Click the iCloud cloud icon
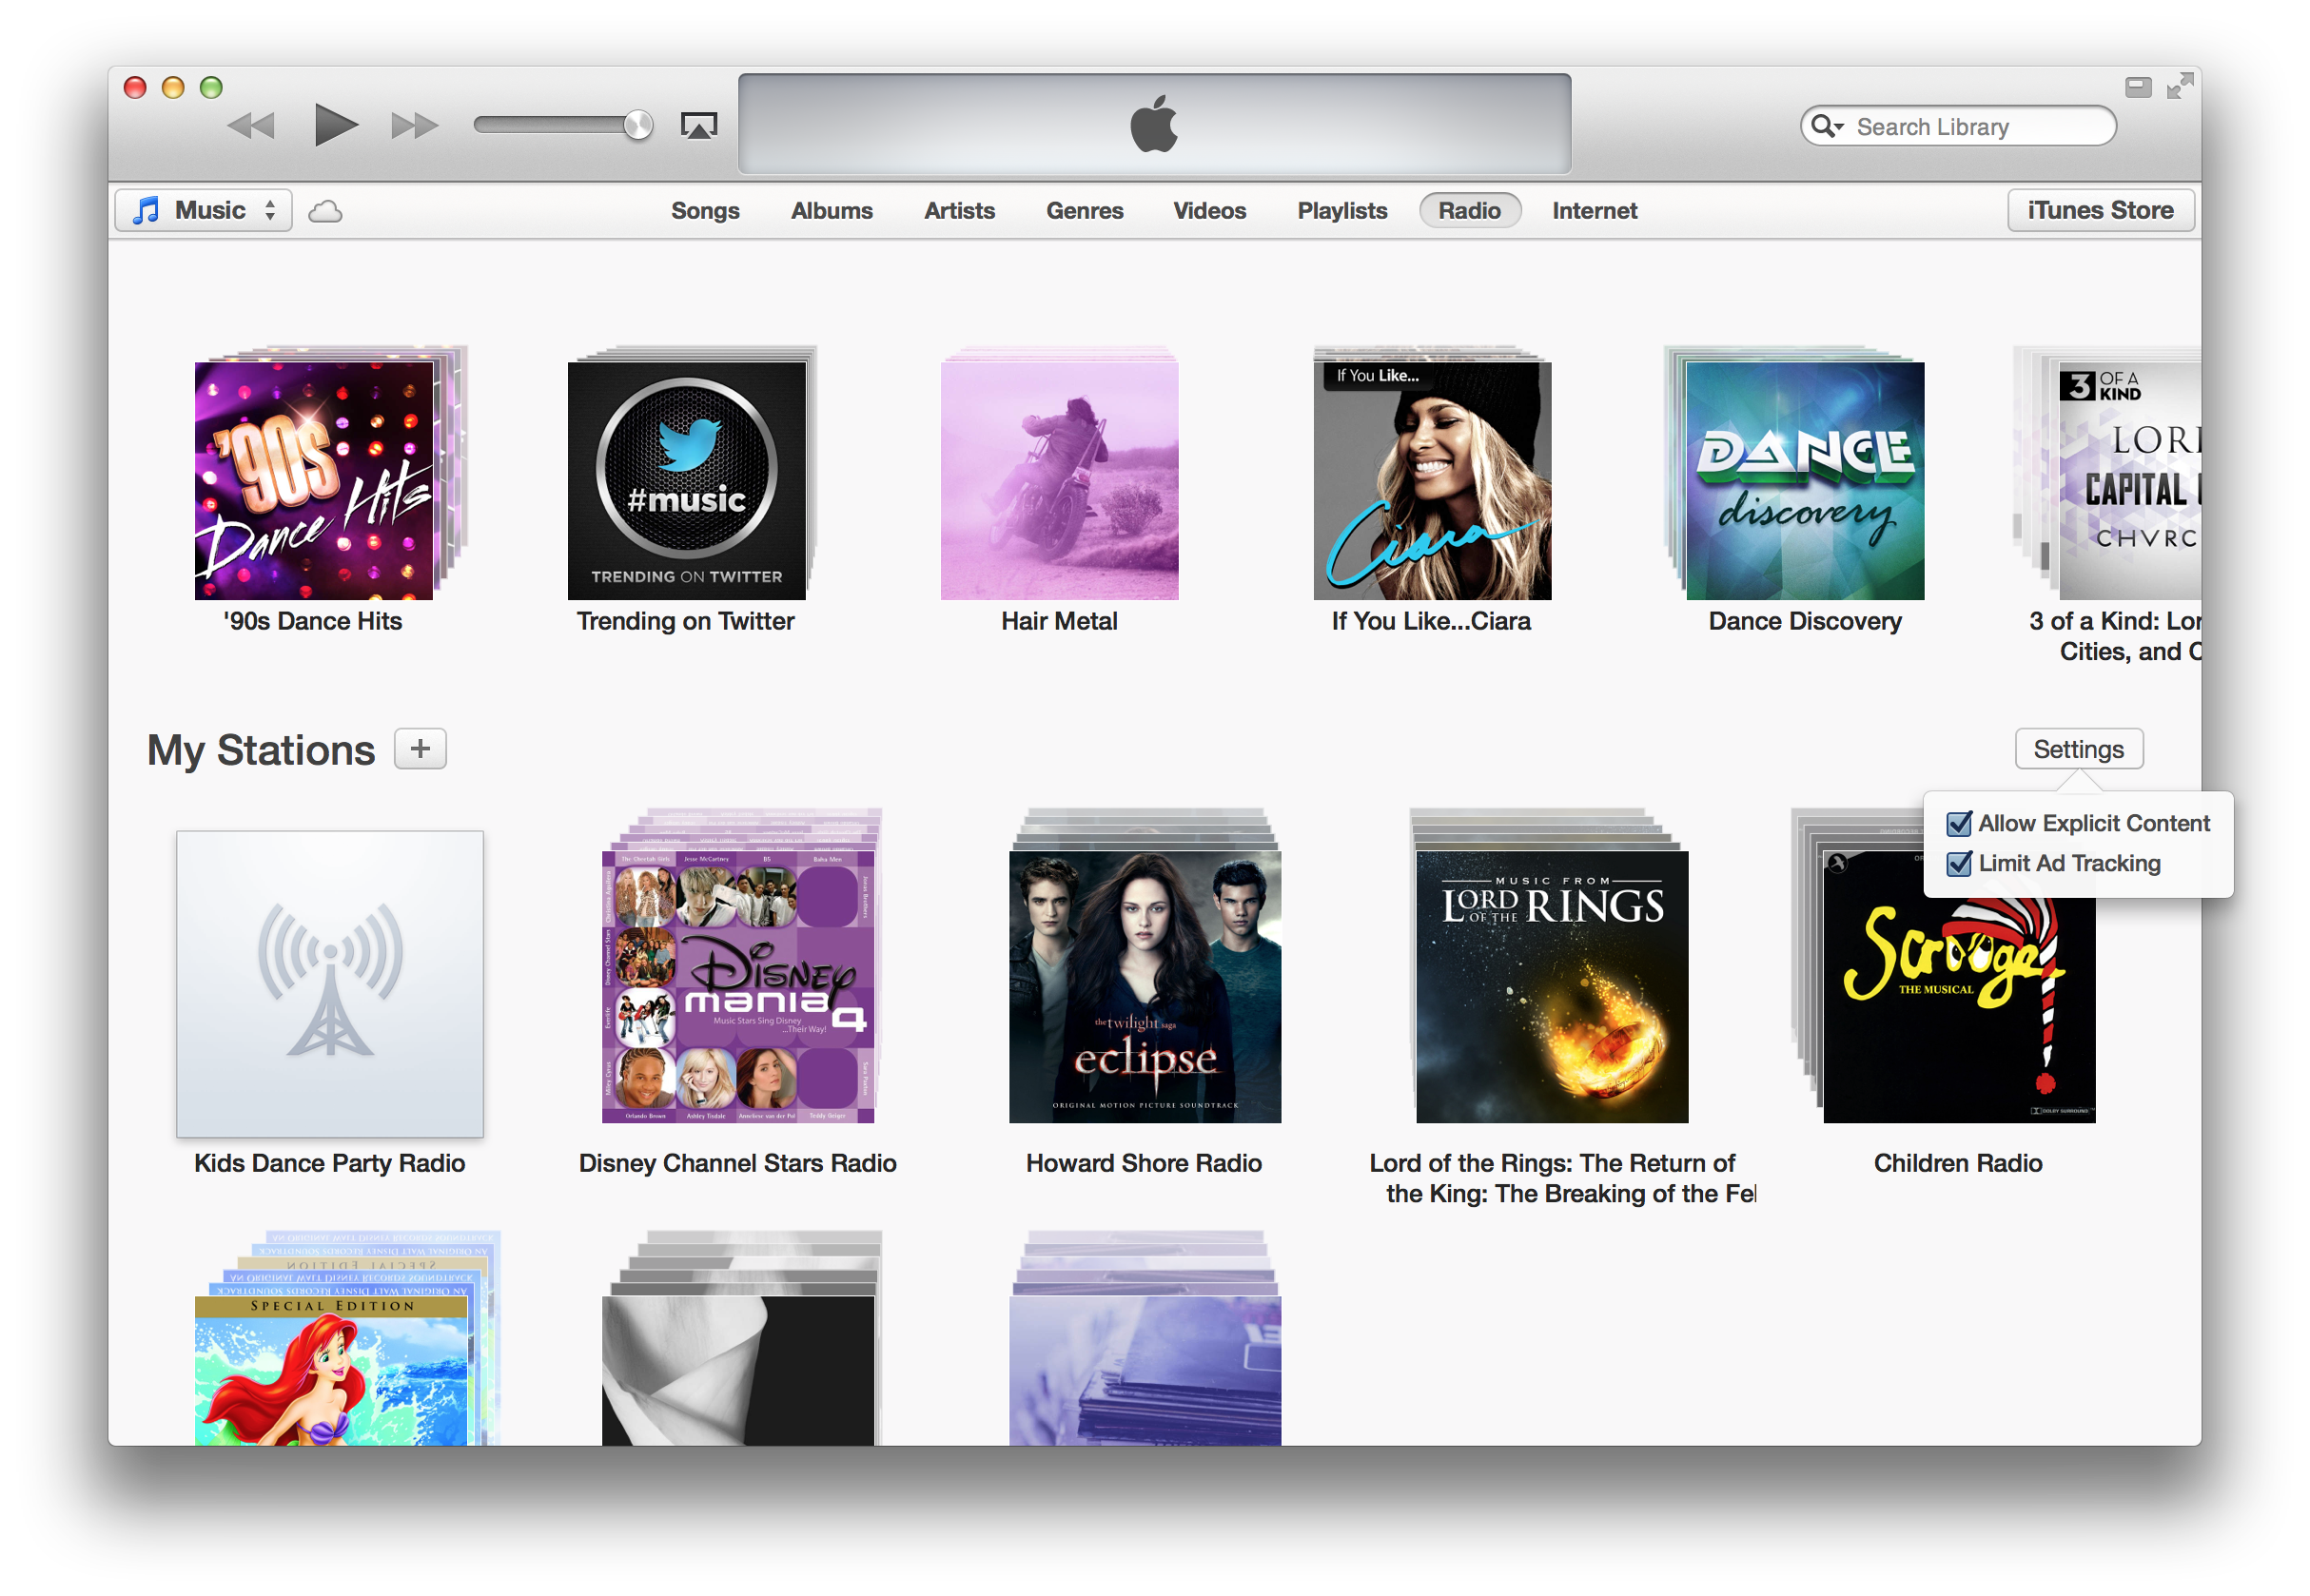2310x1596 pixels. pos(325,212)
